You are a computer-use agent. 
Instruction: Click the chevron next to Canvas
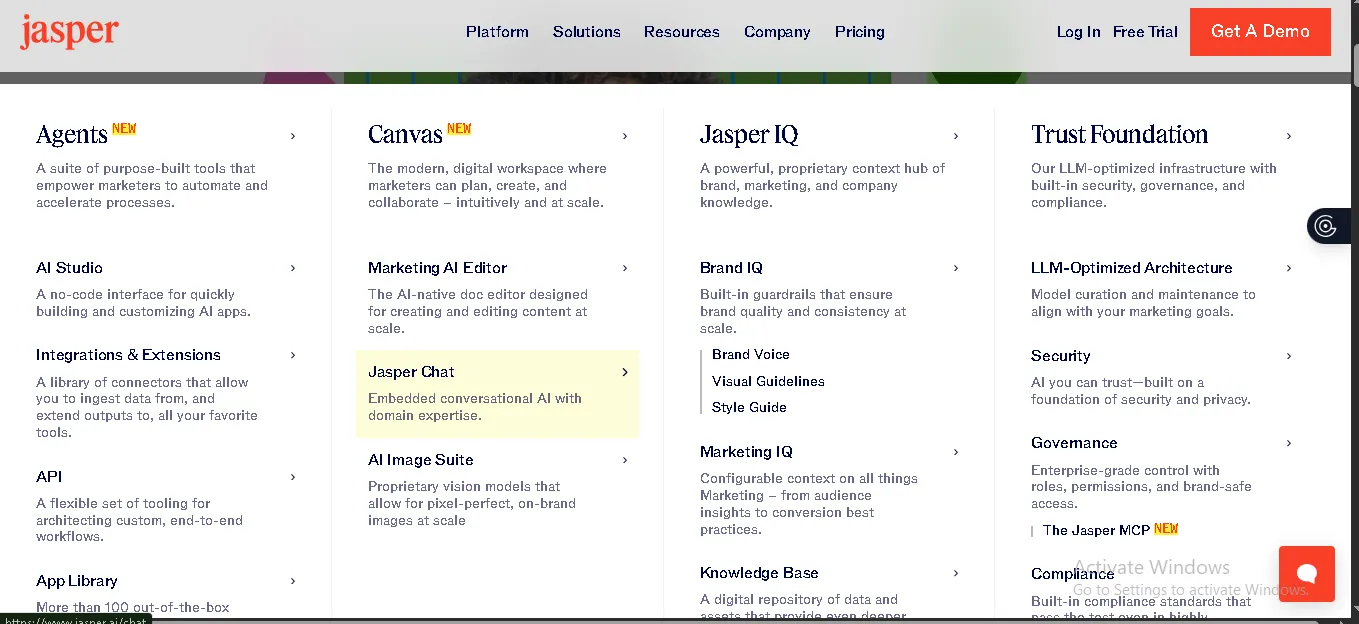coord(625,136)
